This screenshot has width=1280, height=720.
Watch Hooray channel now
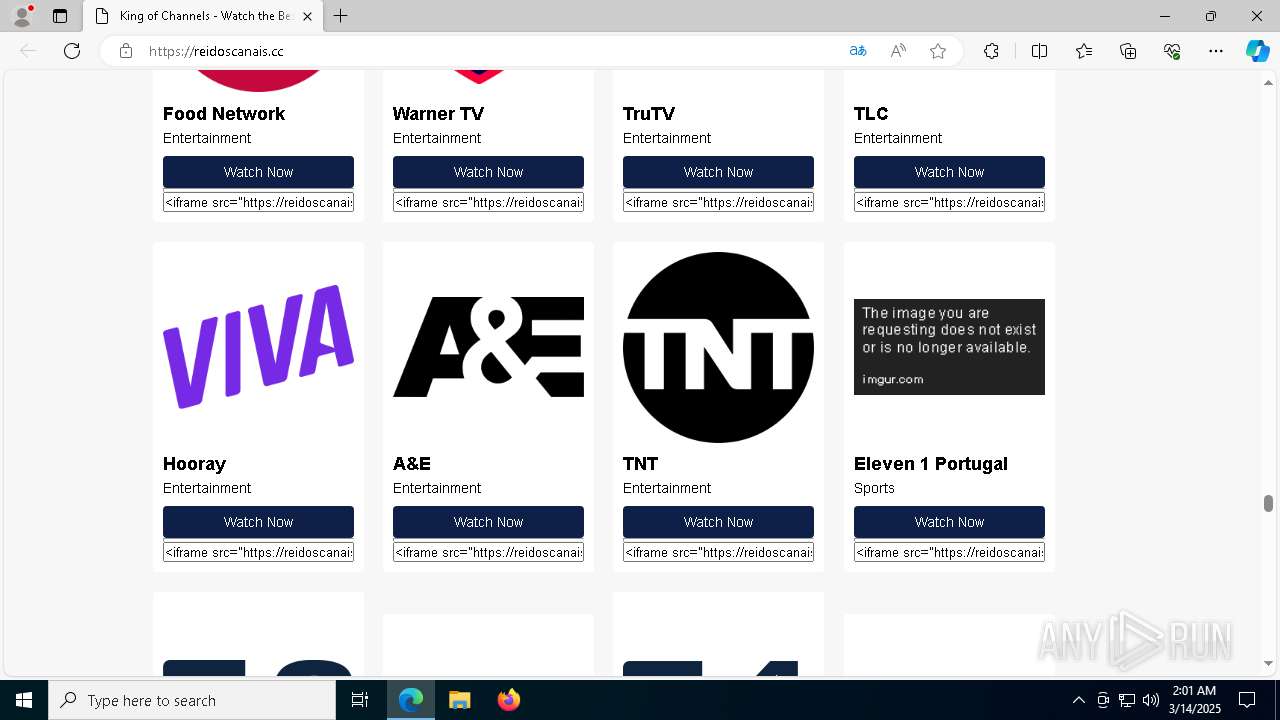click(x=258, y=522)
